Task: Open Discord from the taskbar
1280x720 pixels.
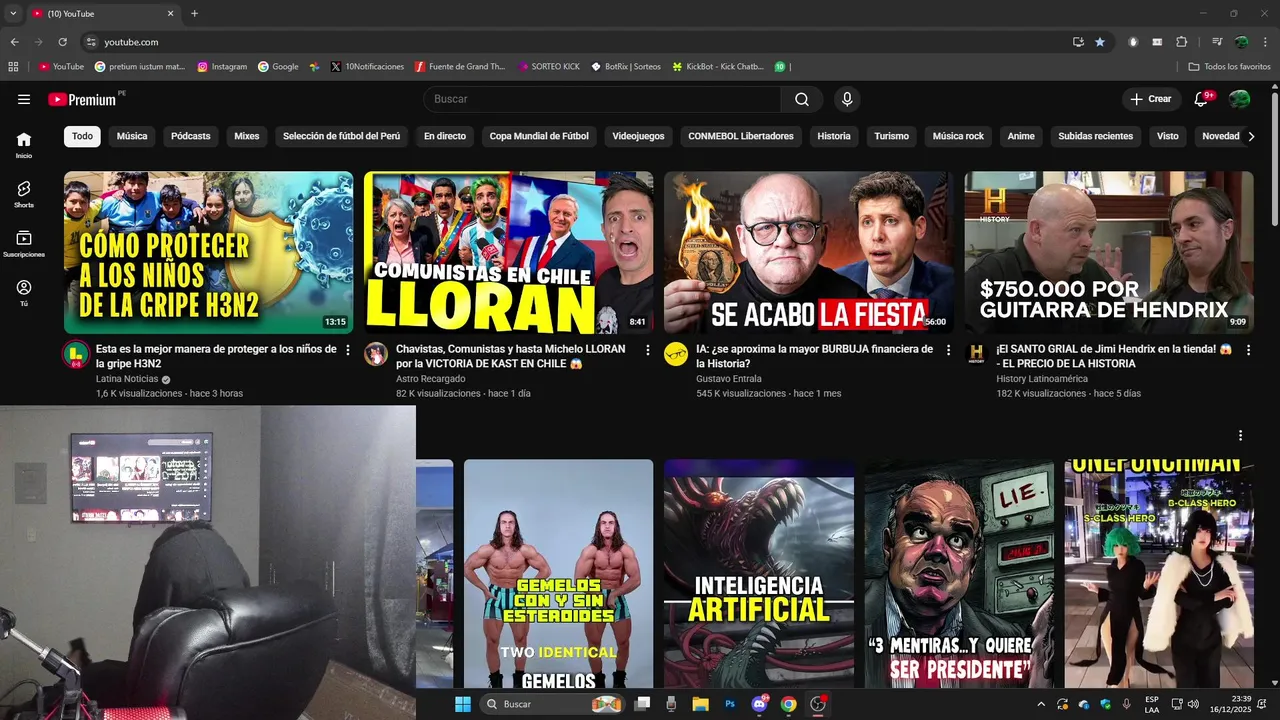Action: tap(759, 704)
